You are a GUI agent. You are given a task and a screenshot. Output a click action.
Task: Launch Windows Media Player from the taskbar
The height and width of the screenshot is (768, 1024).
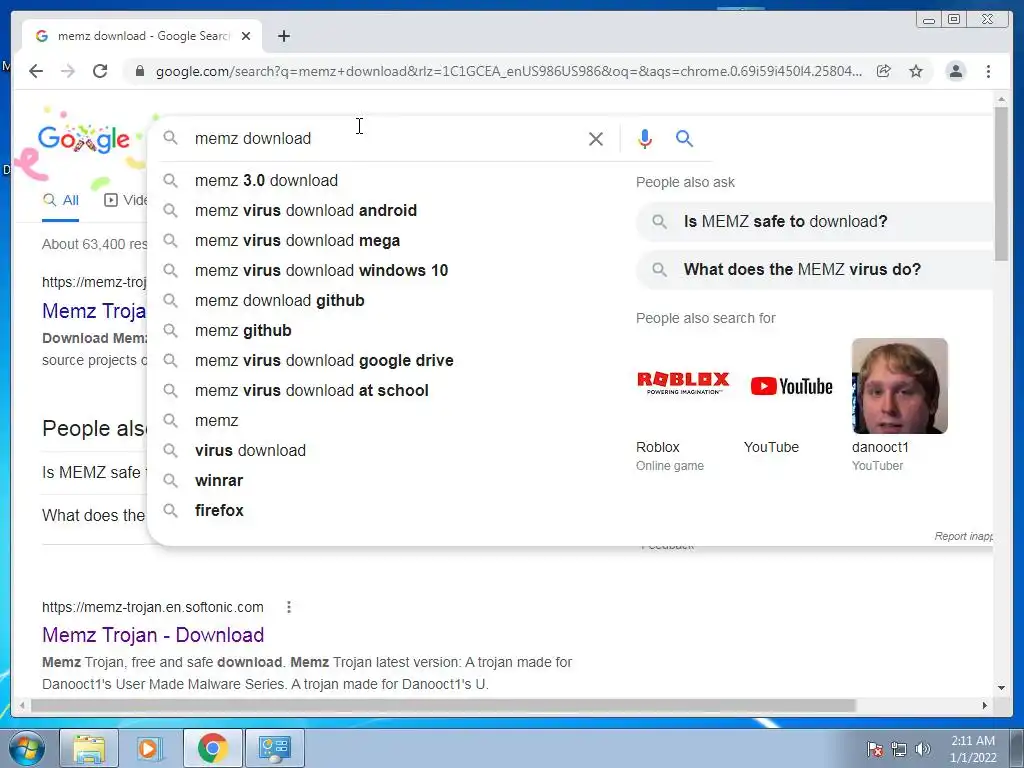coord(149,748)
